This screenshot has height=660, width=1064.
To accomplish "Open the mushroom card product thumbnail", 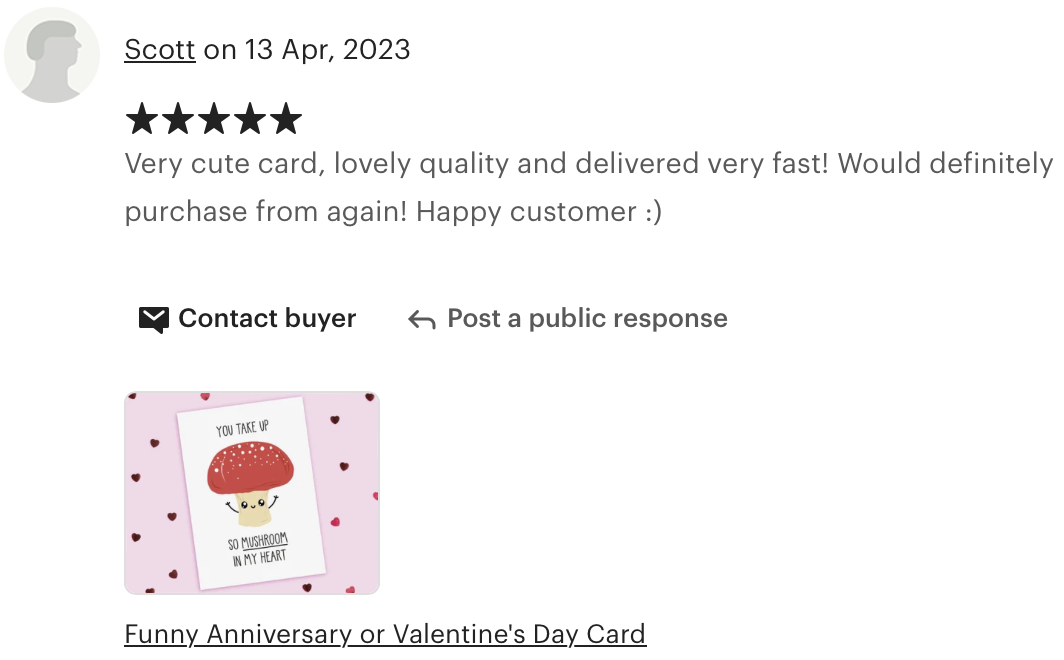I will coord(252,493).
